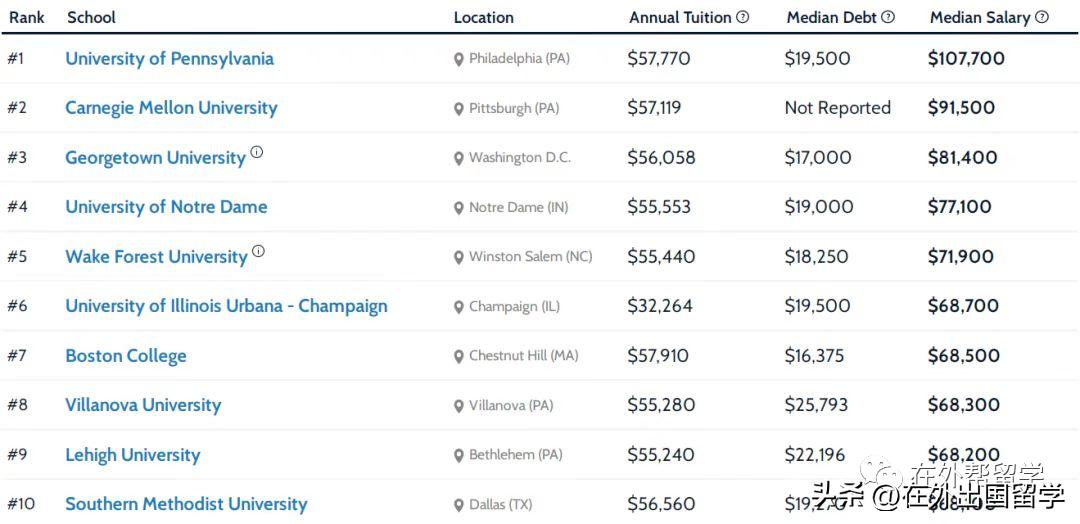This screenshot has height=524, width=1080.
Task: Click the School column header
Action: pos(91,17)
